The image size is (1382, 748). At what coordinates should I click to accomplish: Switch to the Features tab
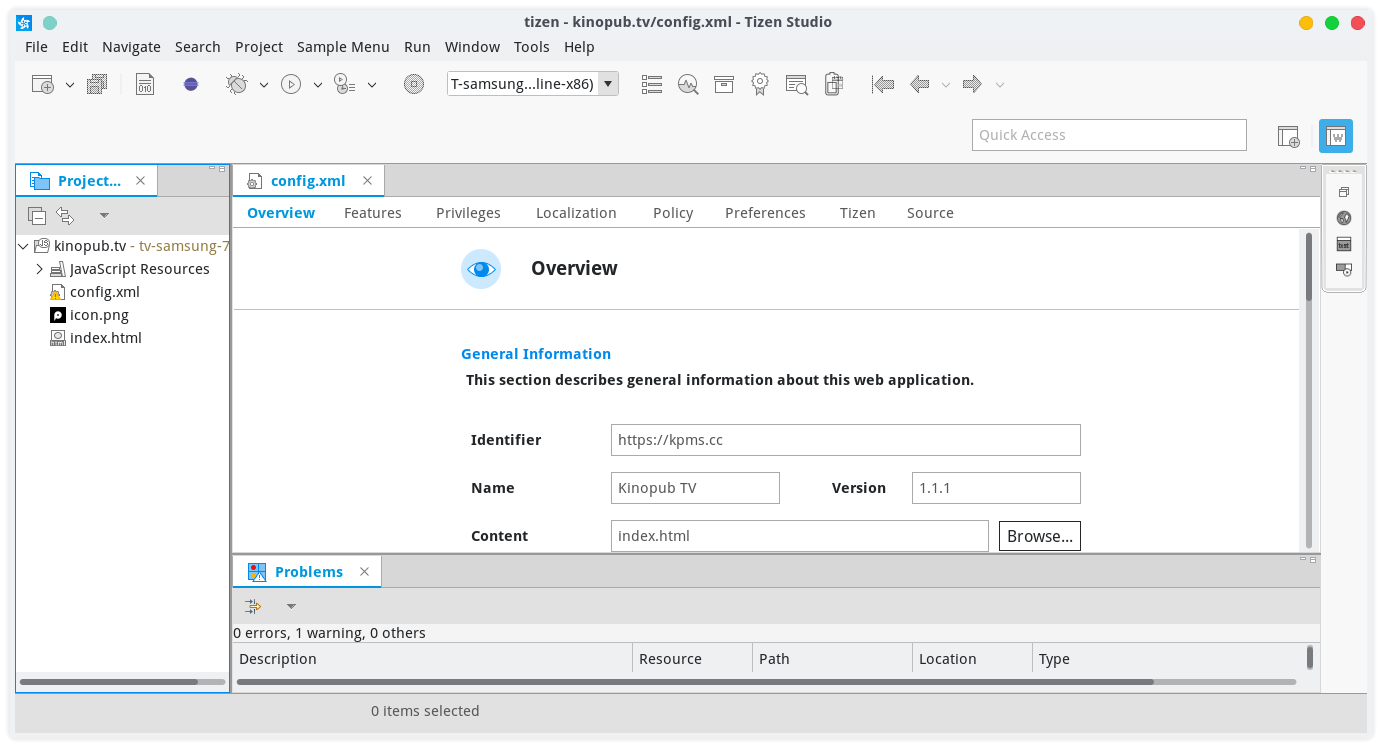(x=373, y=213)
